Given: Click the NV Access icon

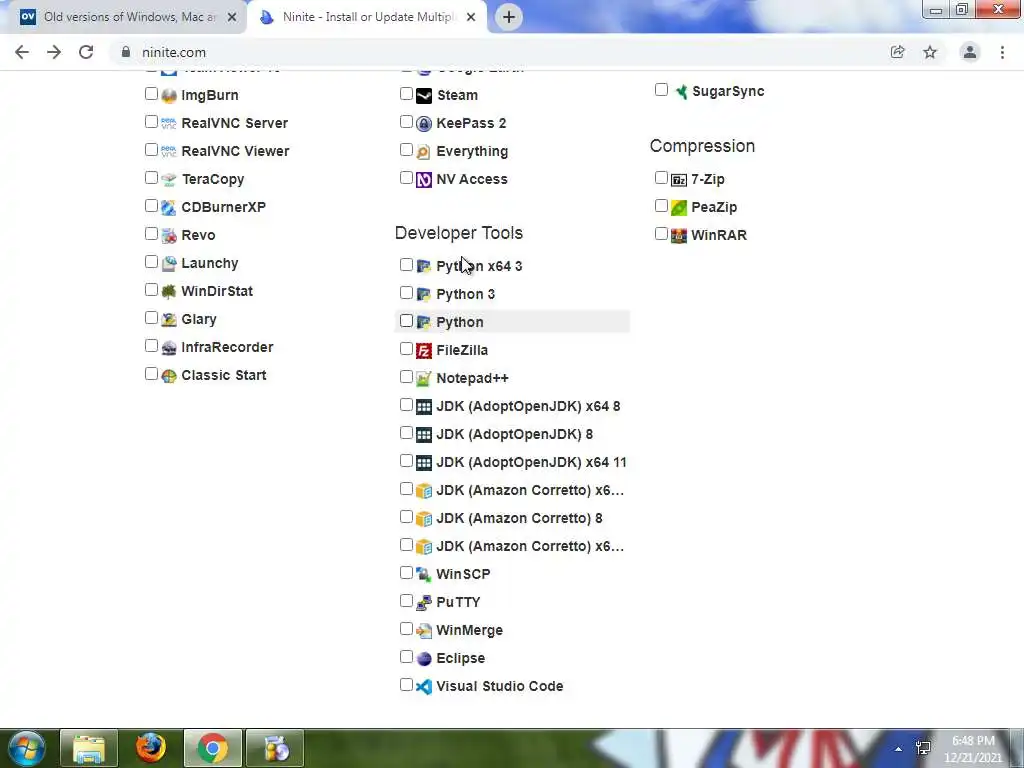Looking at the screenshot, I should click(x=424, y=180).
